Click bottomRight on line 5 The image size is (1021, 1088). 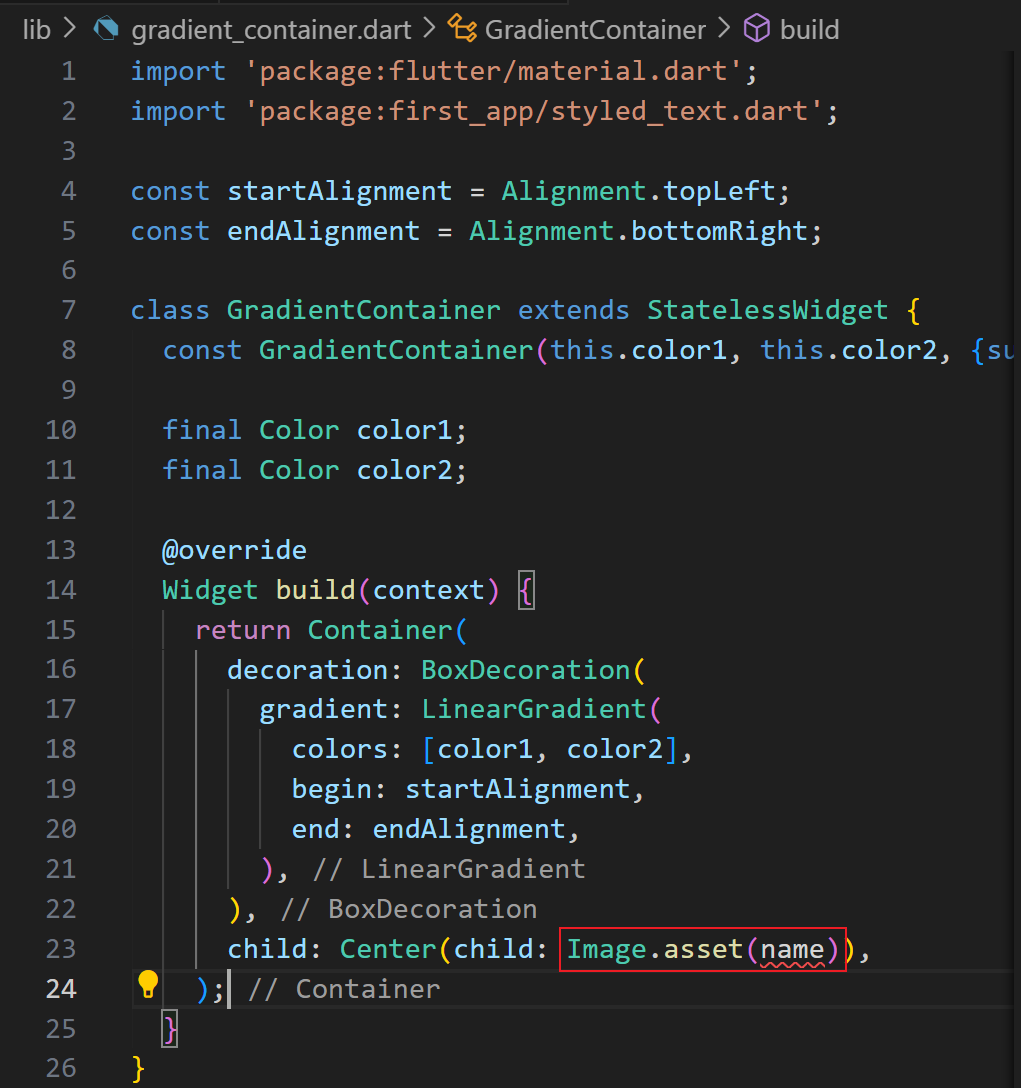(x=719, y=231)
